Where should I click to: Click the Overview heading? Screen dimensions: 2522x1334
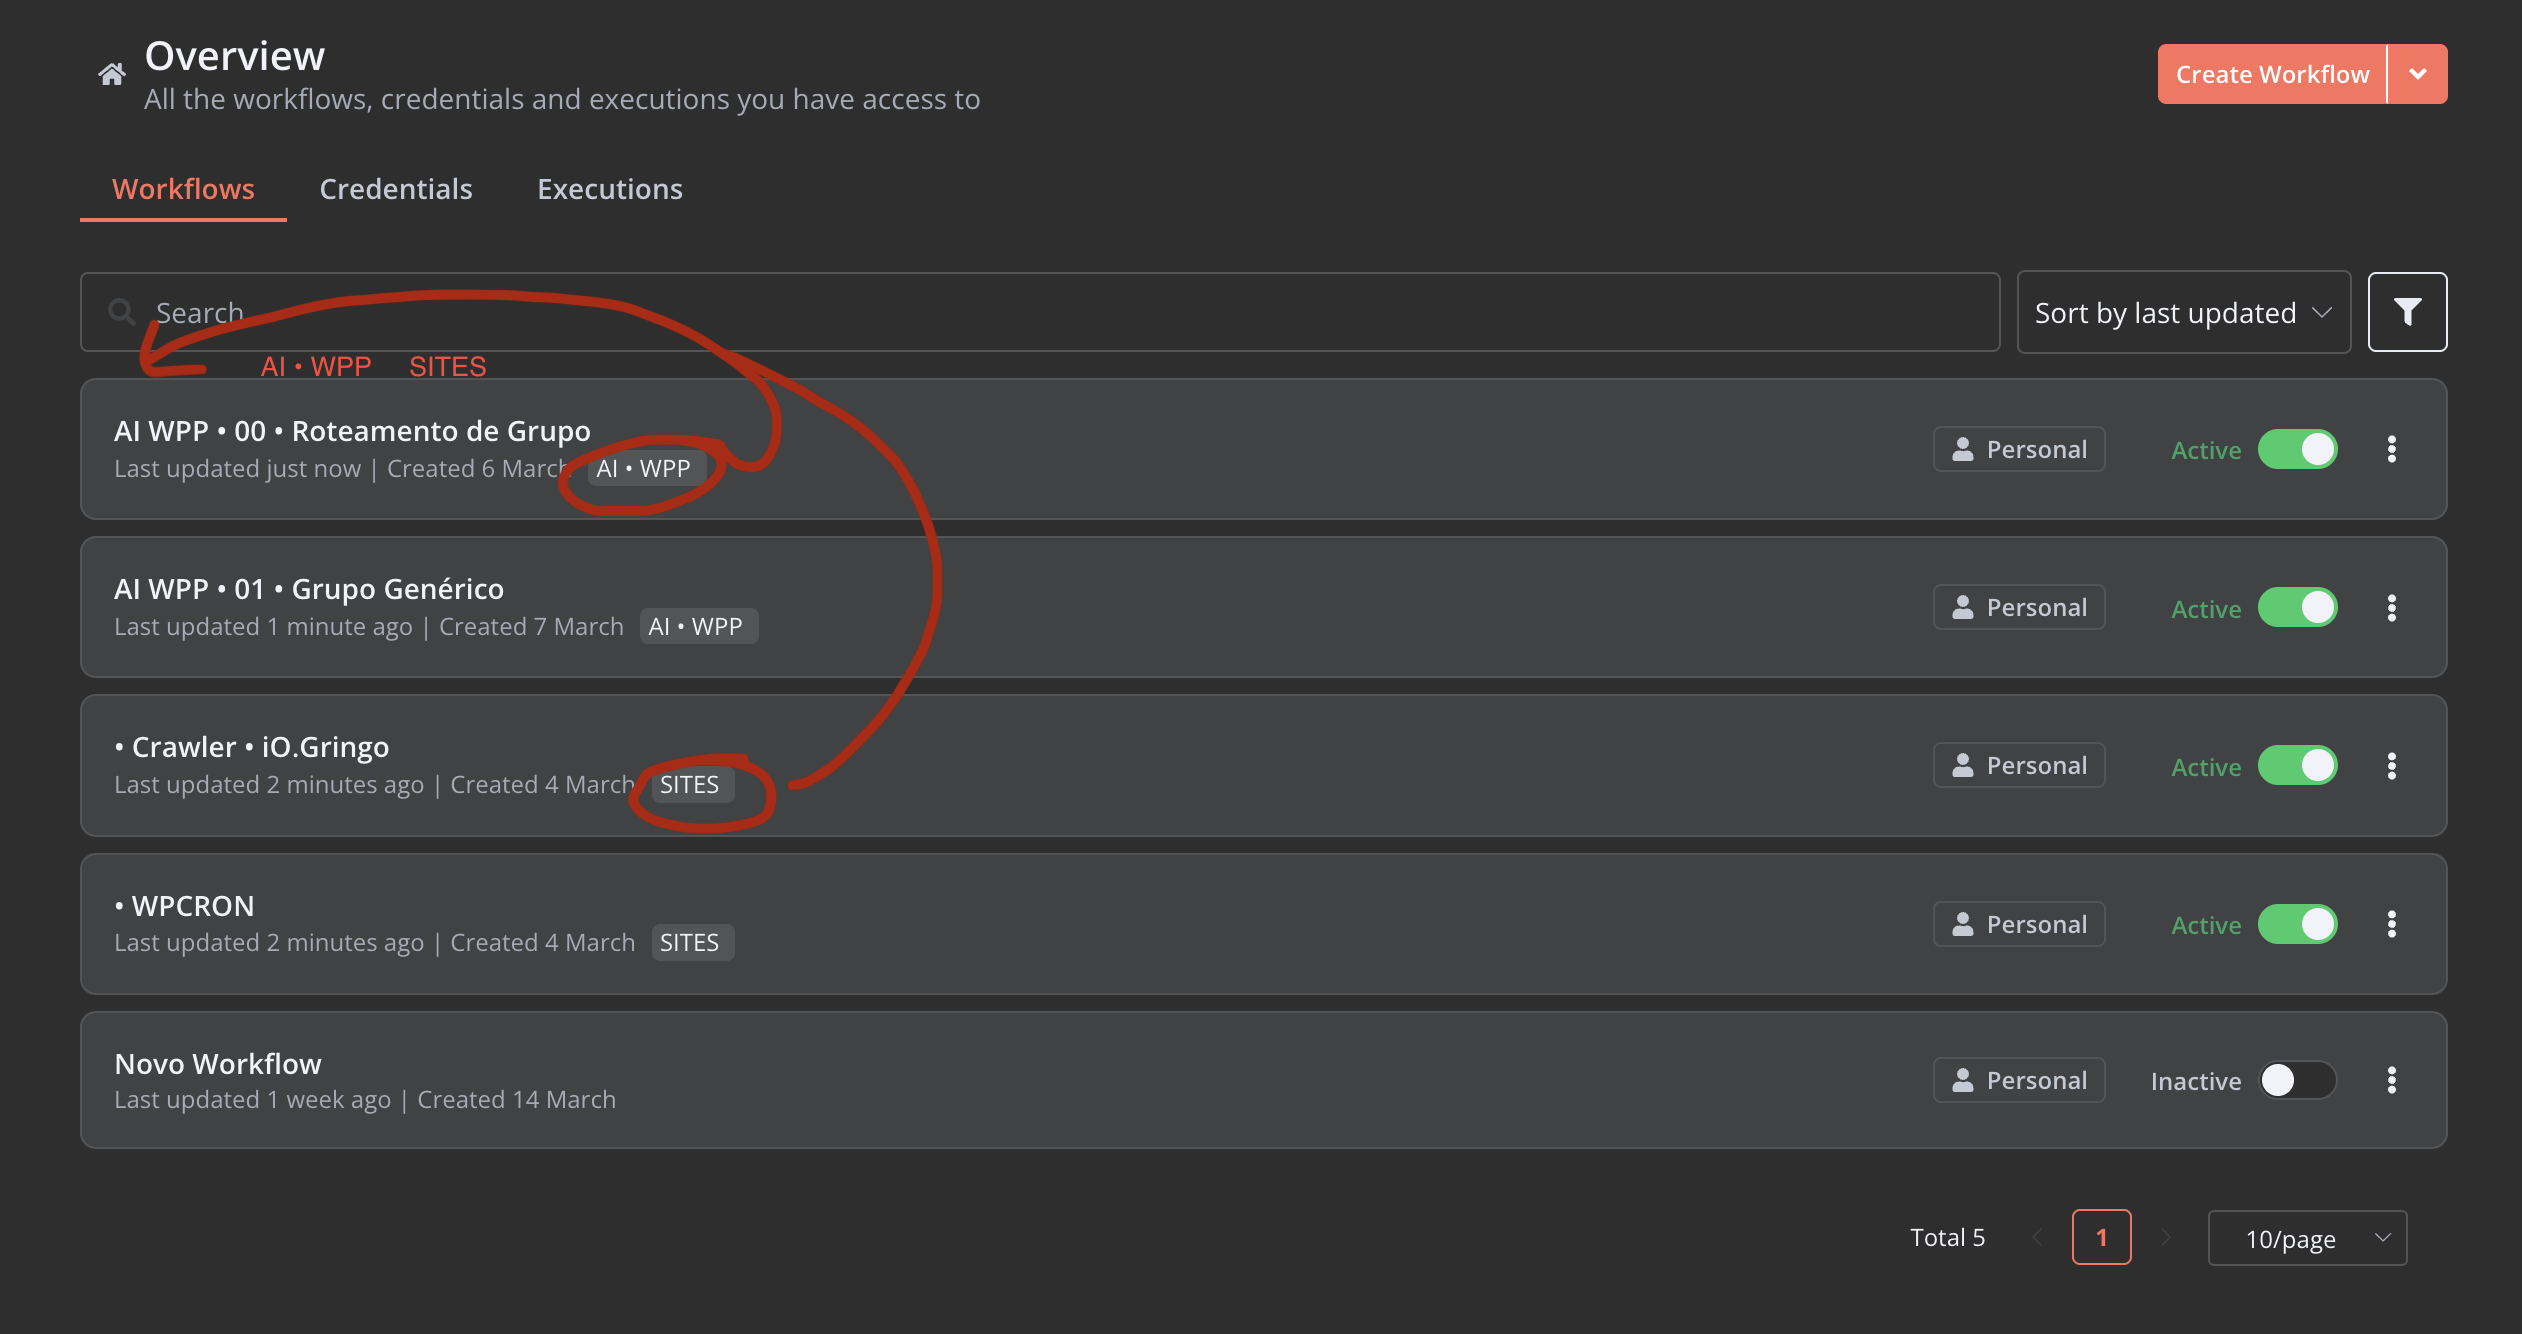(x=235, y=56)
